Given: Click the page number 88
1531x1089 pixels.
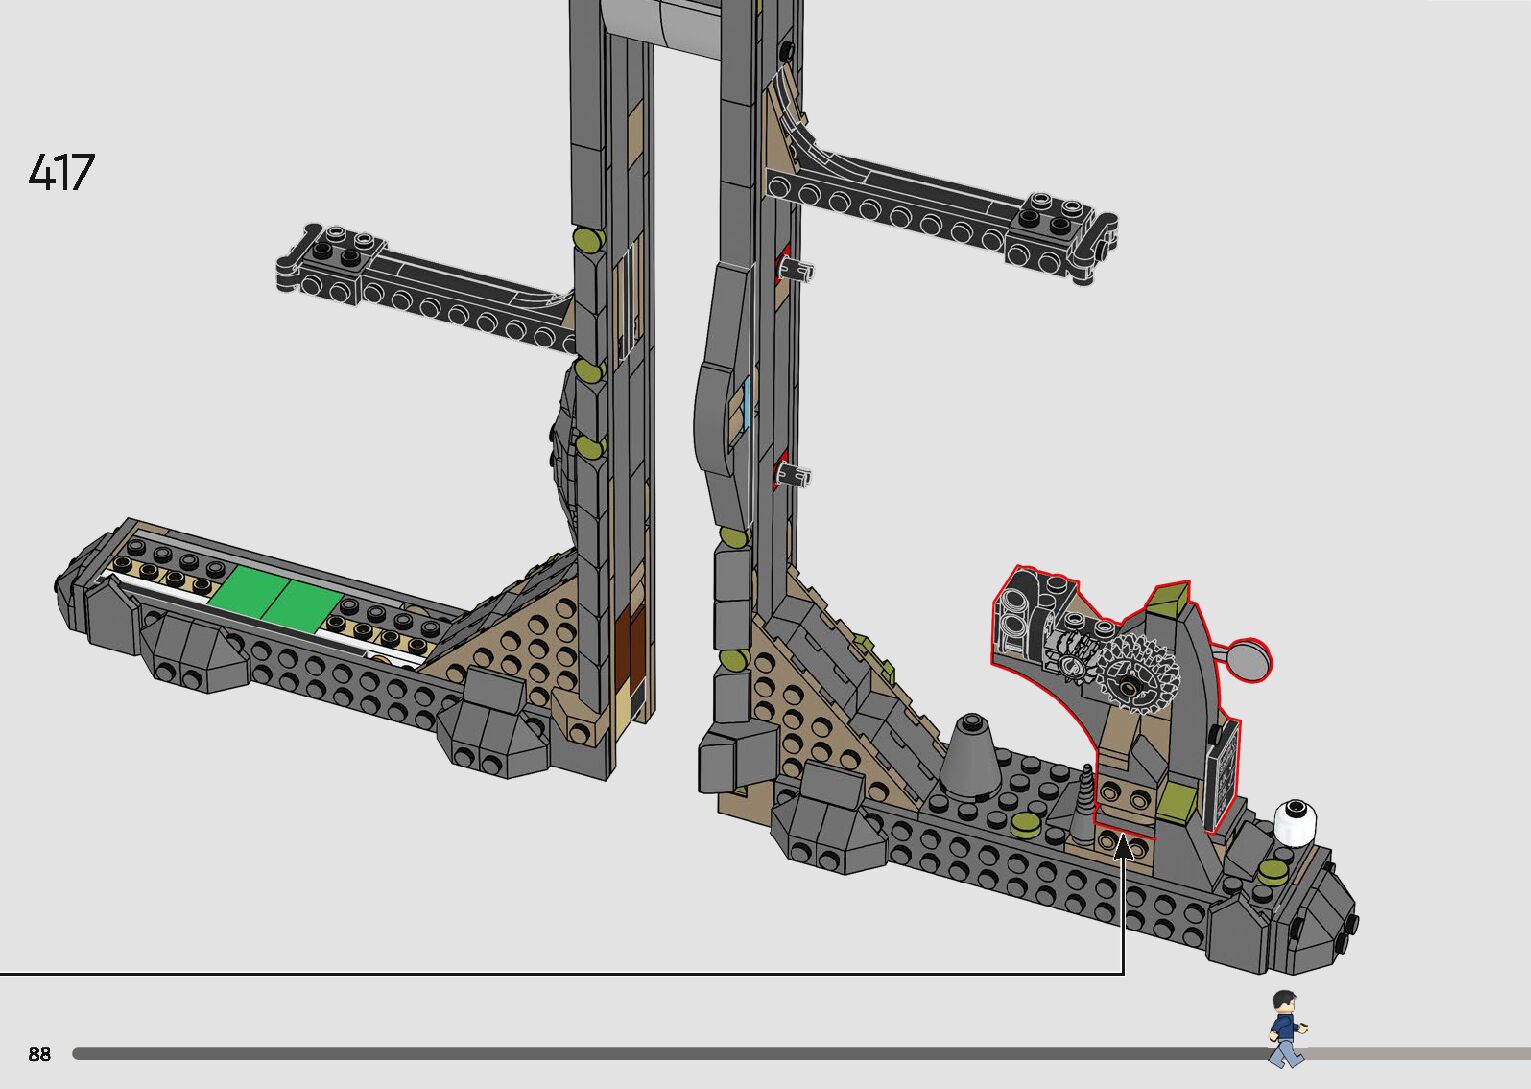Looking at the screenshot, I should click(39, 1054).
